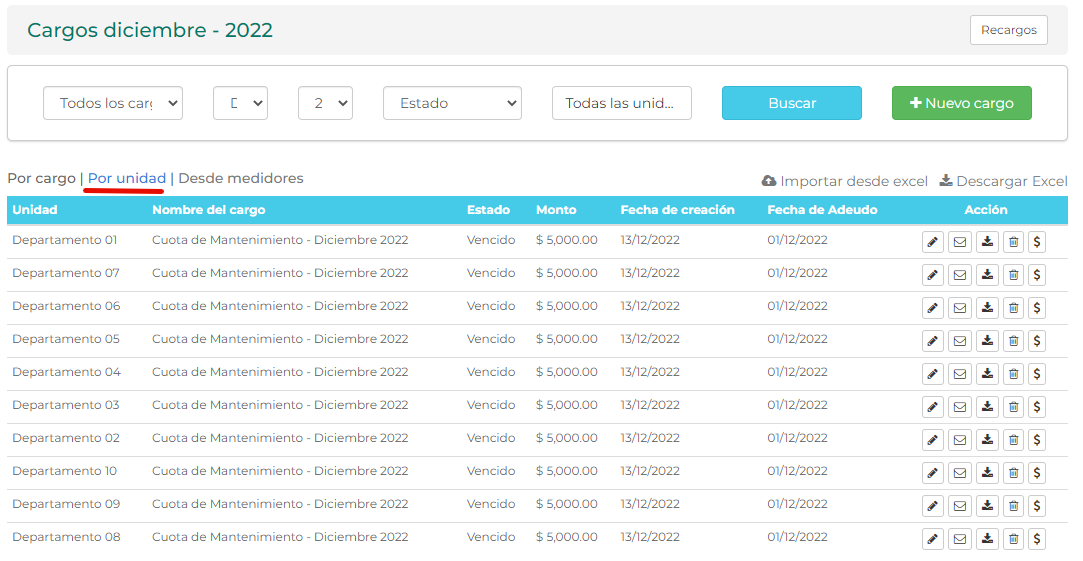Viewport: 1083px width, 561px height.
Task: Click the Buscar button
Action: [x=791, y=103]
